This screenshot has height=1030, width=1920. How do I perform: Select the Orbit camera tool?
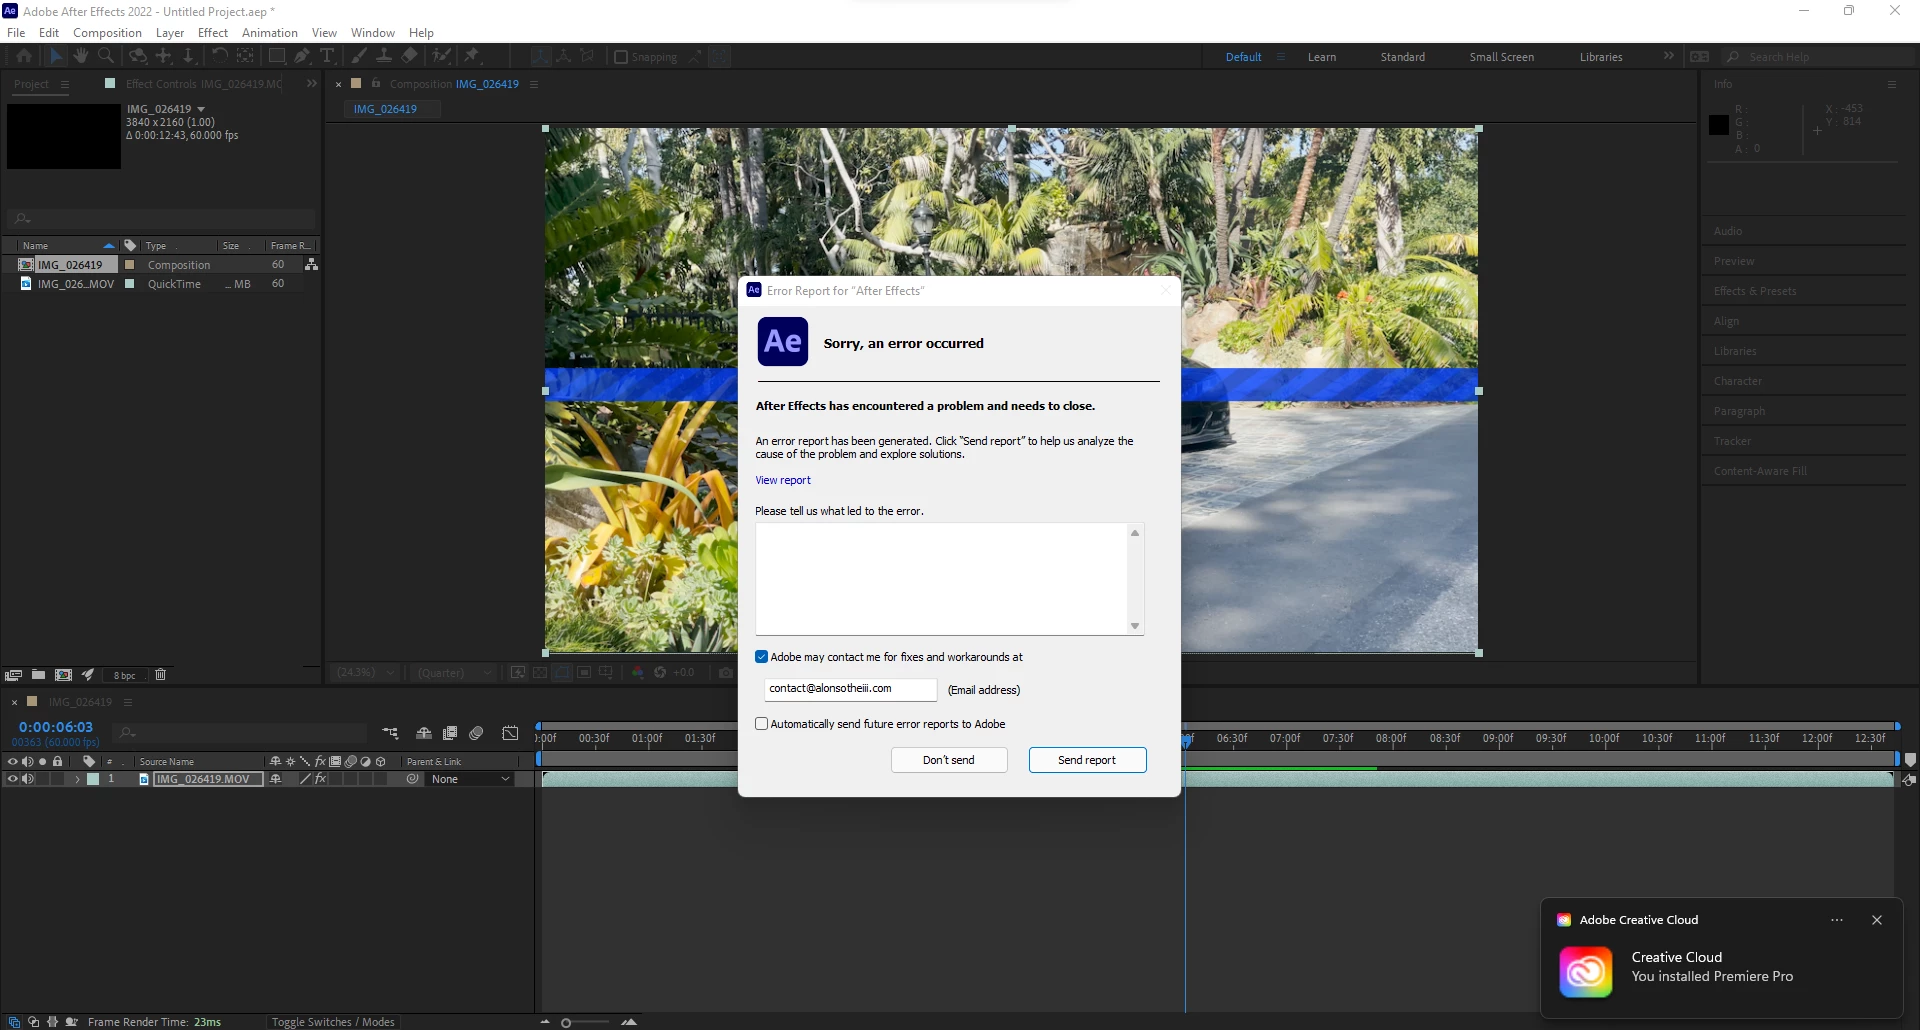click(x=138, y=57)
